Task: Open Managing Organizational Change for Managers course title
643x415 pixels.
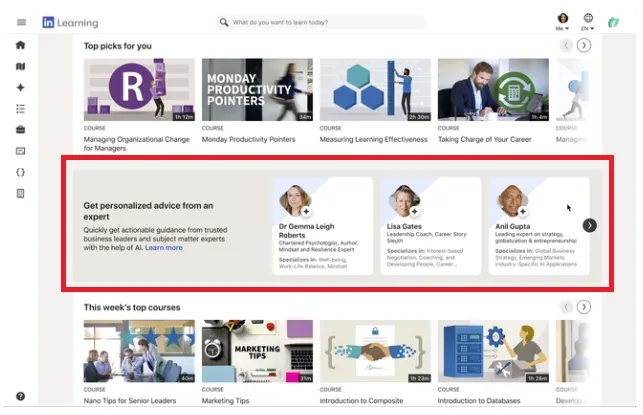Action: click(x=137, y=144)
